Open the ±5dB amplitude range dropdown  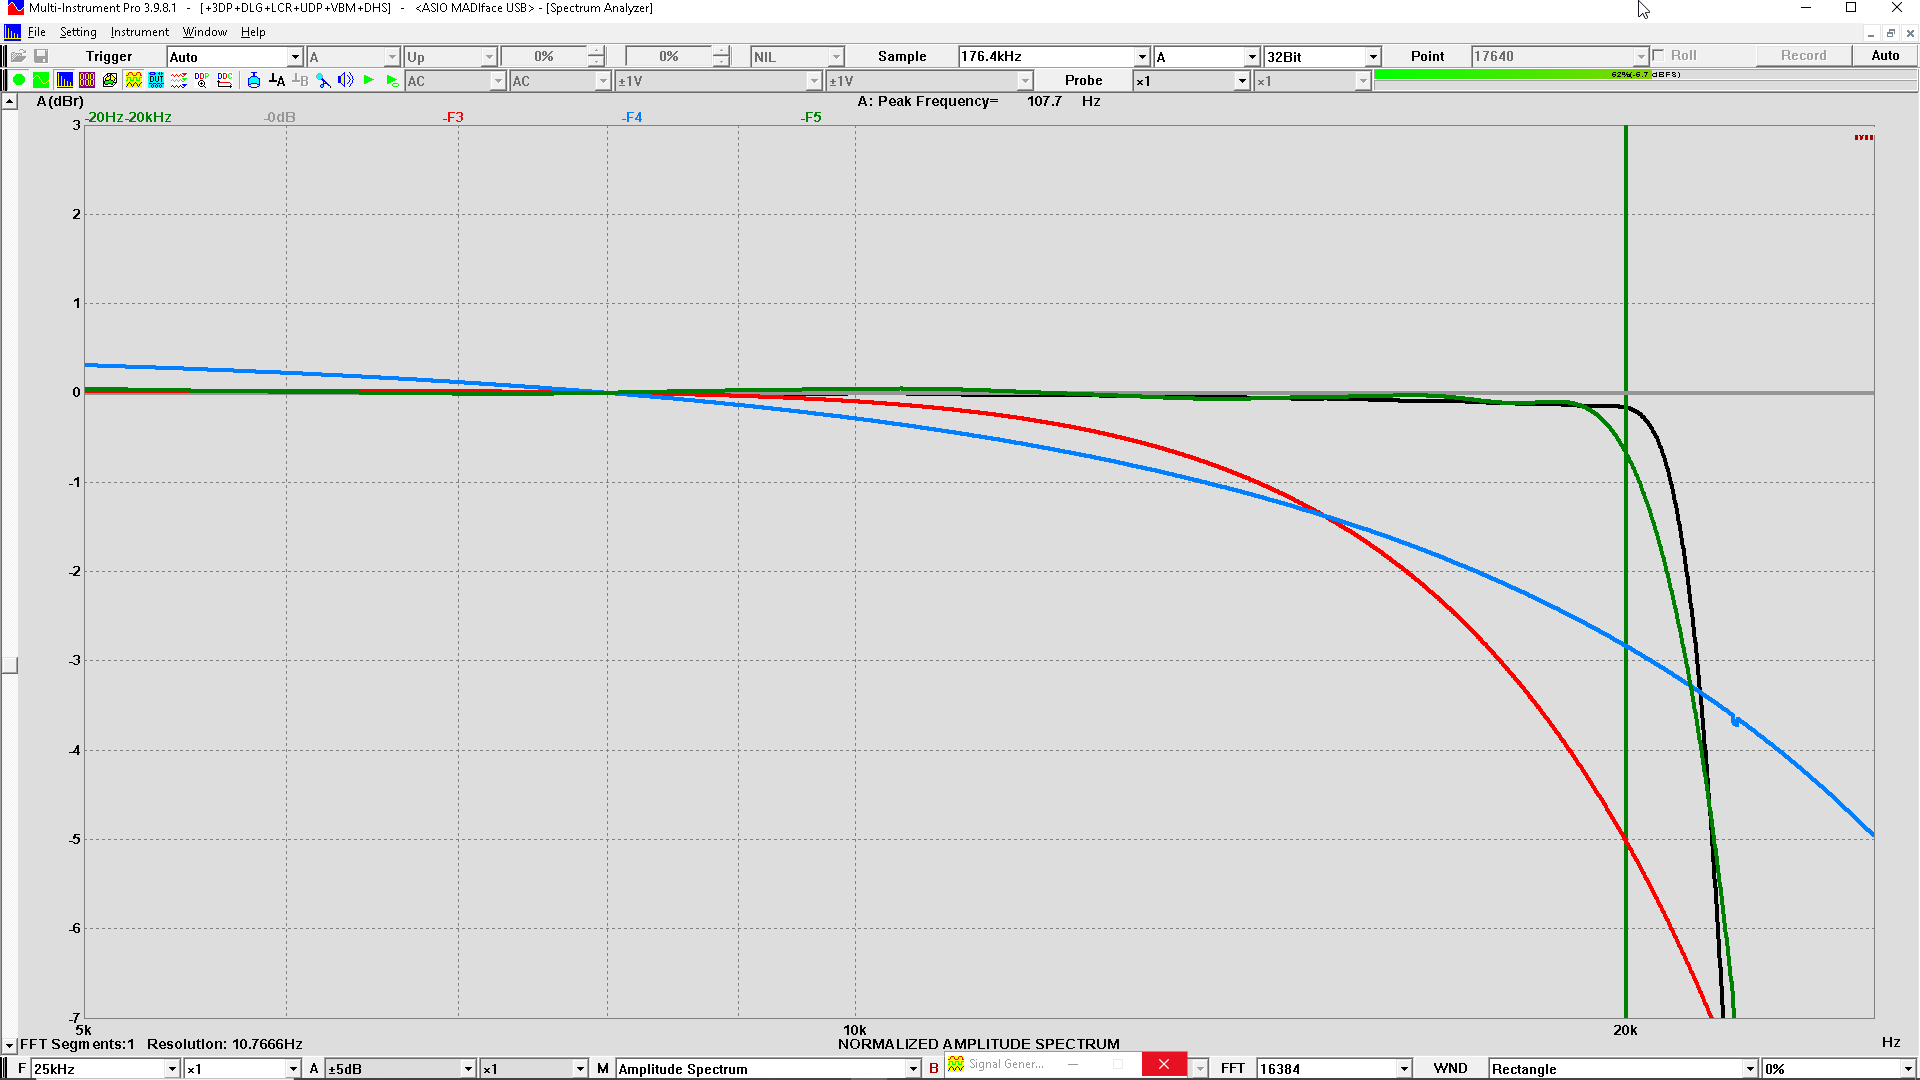400,1069
